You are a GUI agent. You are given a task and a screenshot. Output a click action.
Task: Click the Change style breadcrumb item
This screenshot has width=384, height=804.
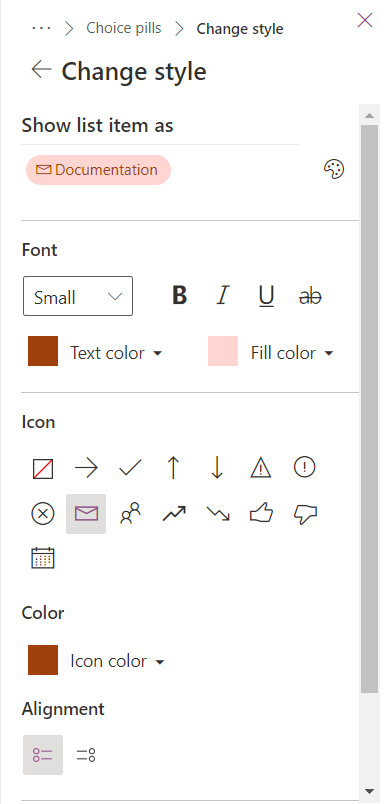(x=240, y=29)
